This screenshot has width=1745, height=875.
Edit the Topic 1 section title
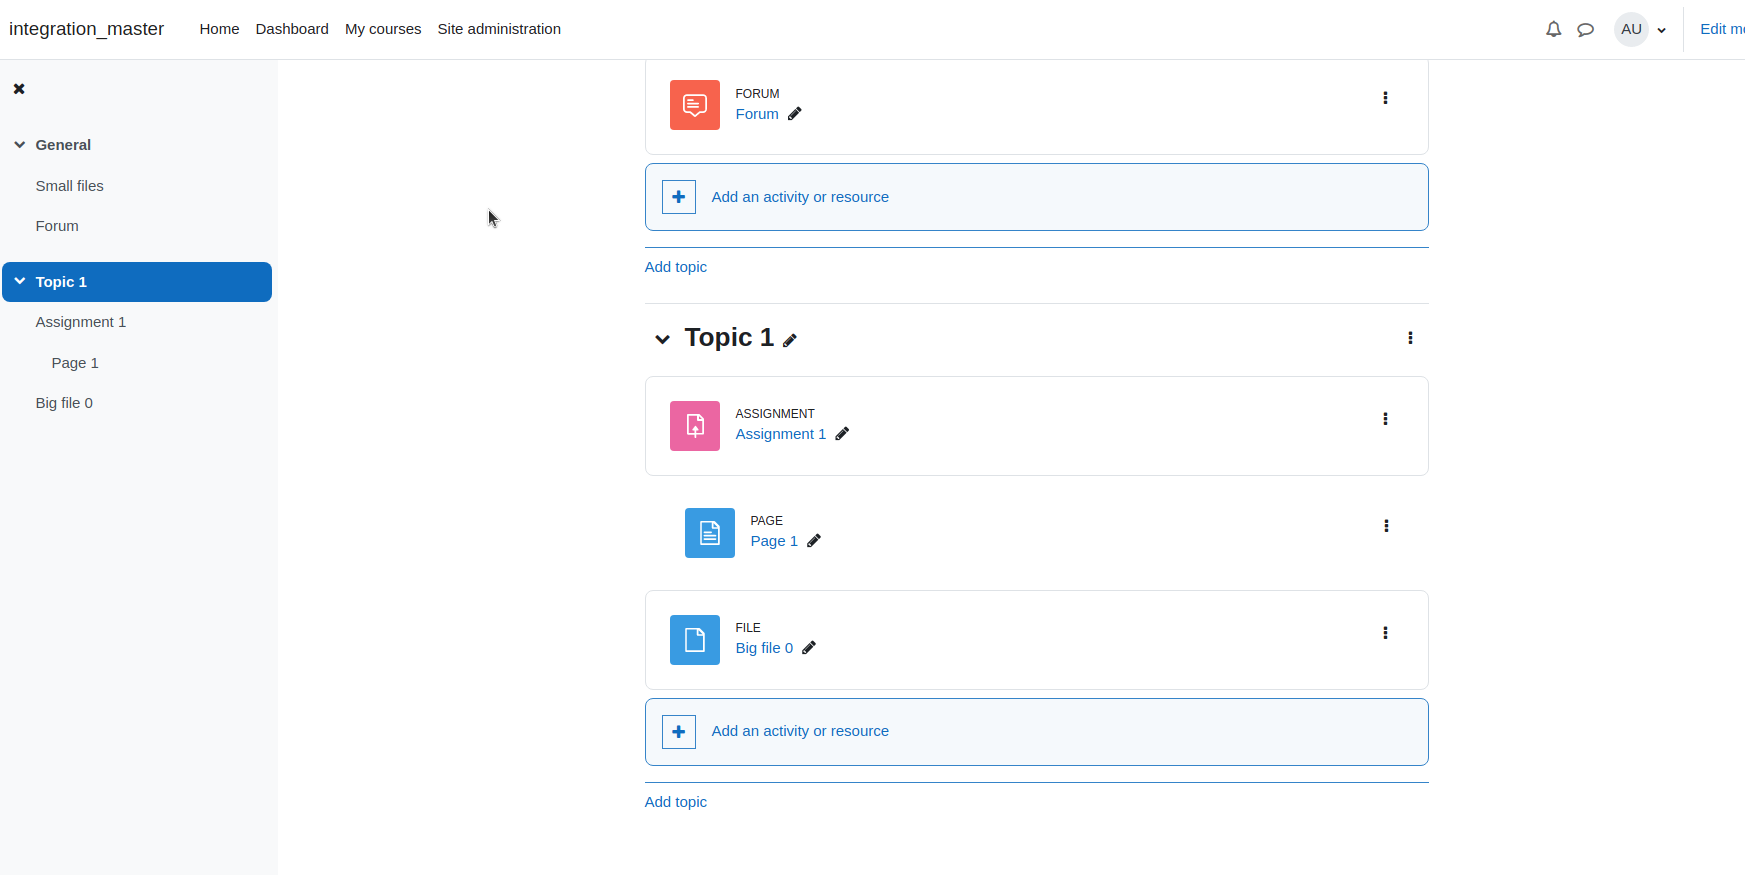[790, 340]
